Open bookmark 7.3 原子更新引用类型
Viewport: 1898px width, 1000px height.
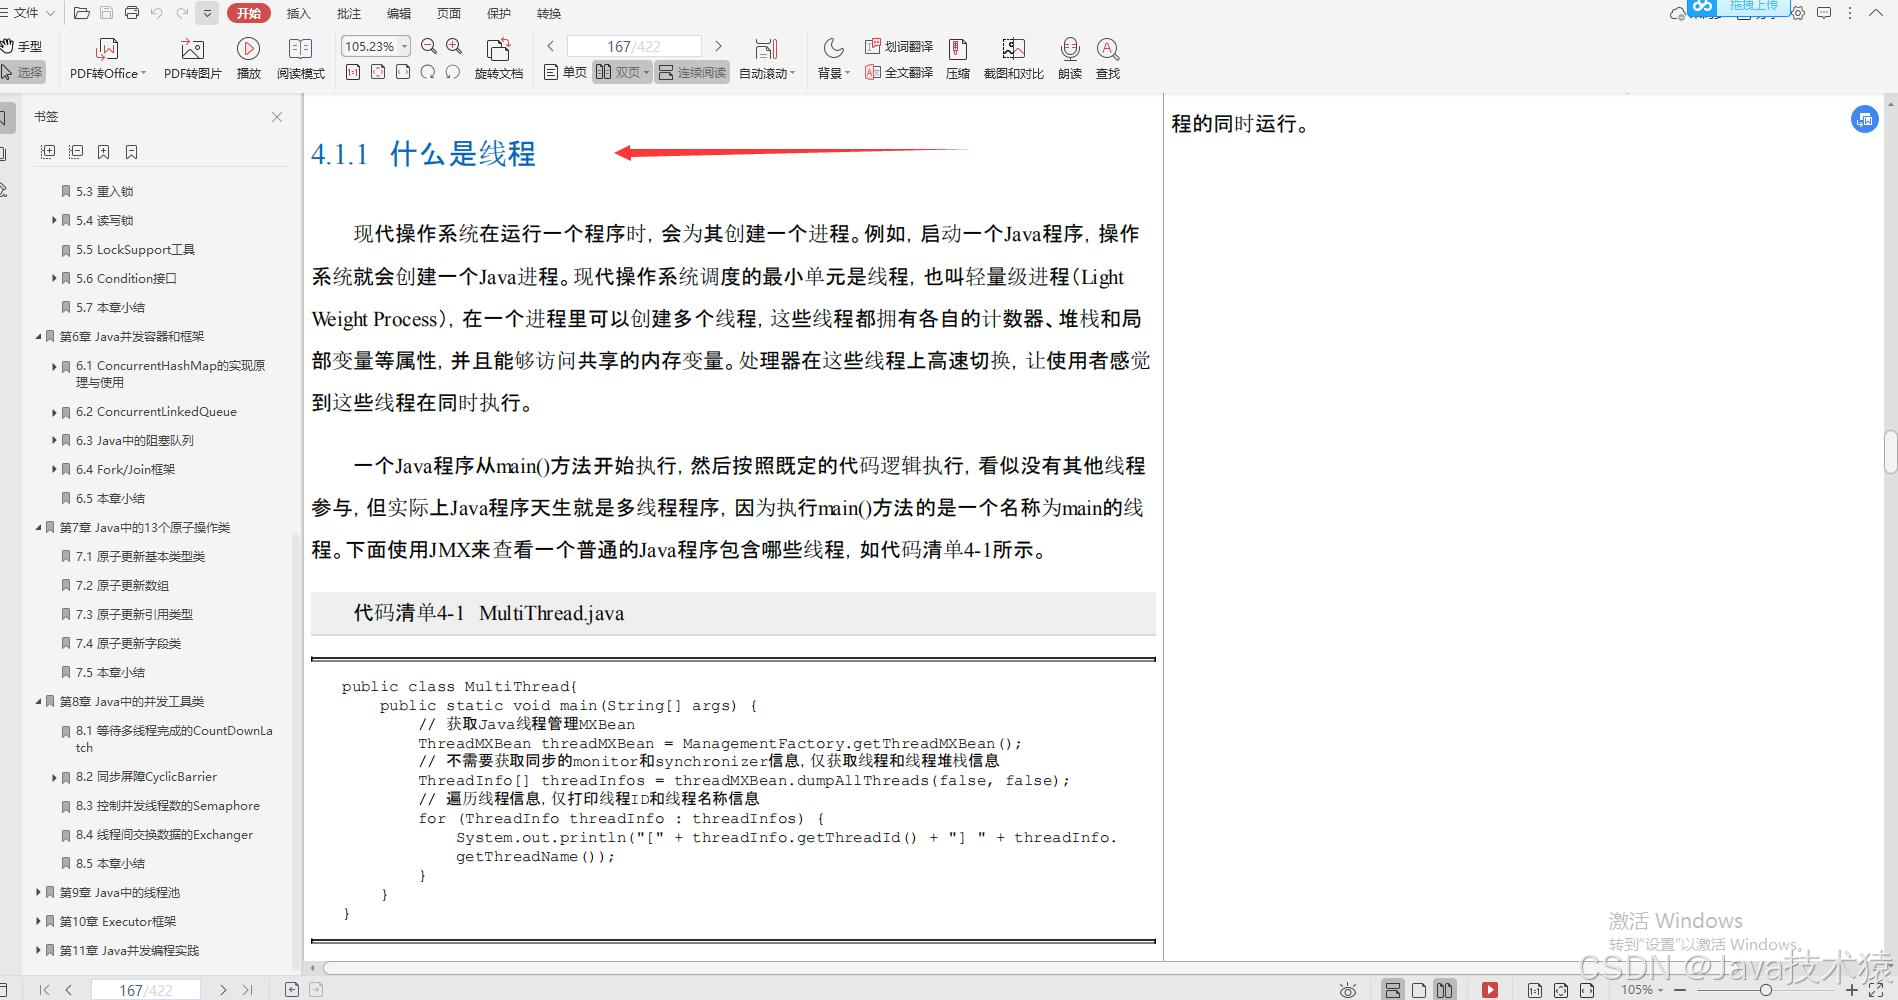(134, 614)
